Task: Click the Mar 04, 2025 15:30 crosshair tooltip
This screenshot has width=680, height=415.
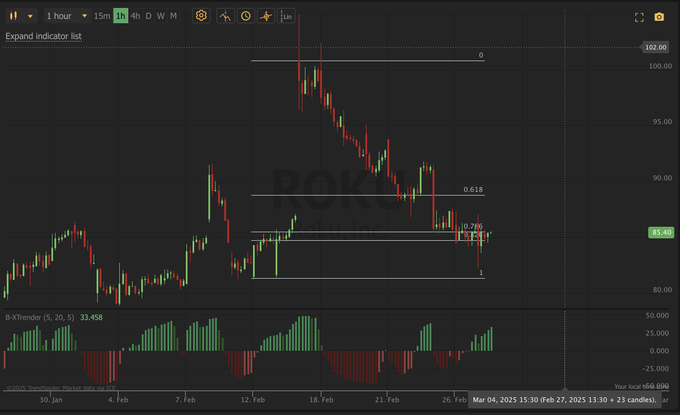Action: tap(564, 400)
